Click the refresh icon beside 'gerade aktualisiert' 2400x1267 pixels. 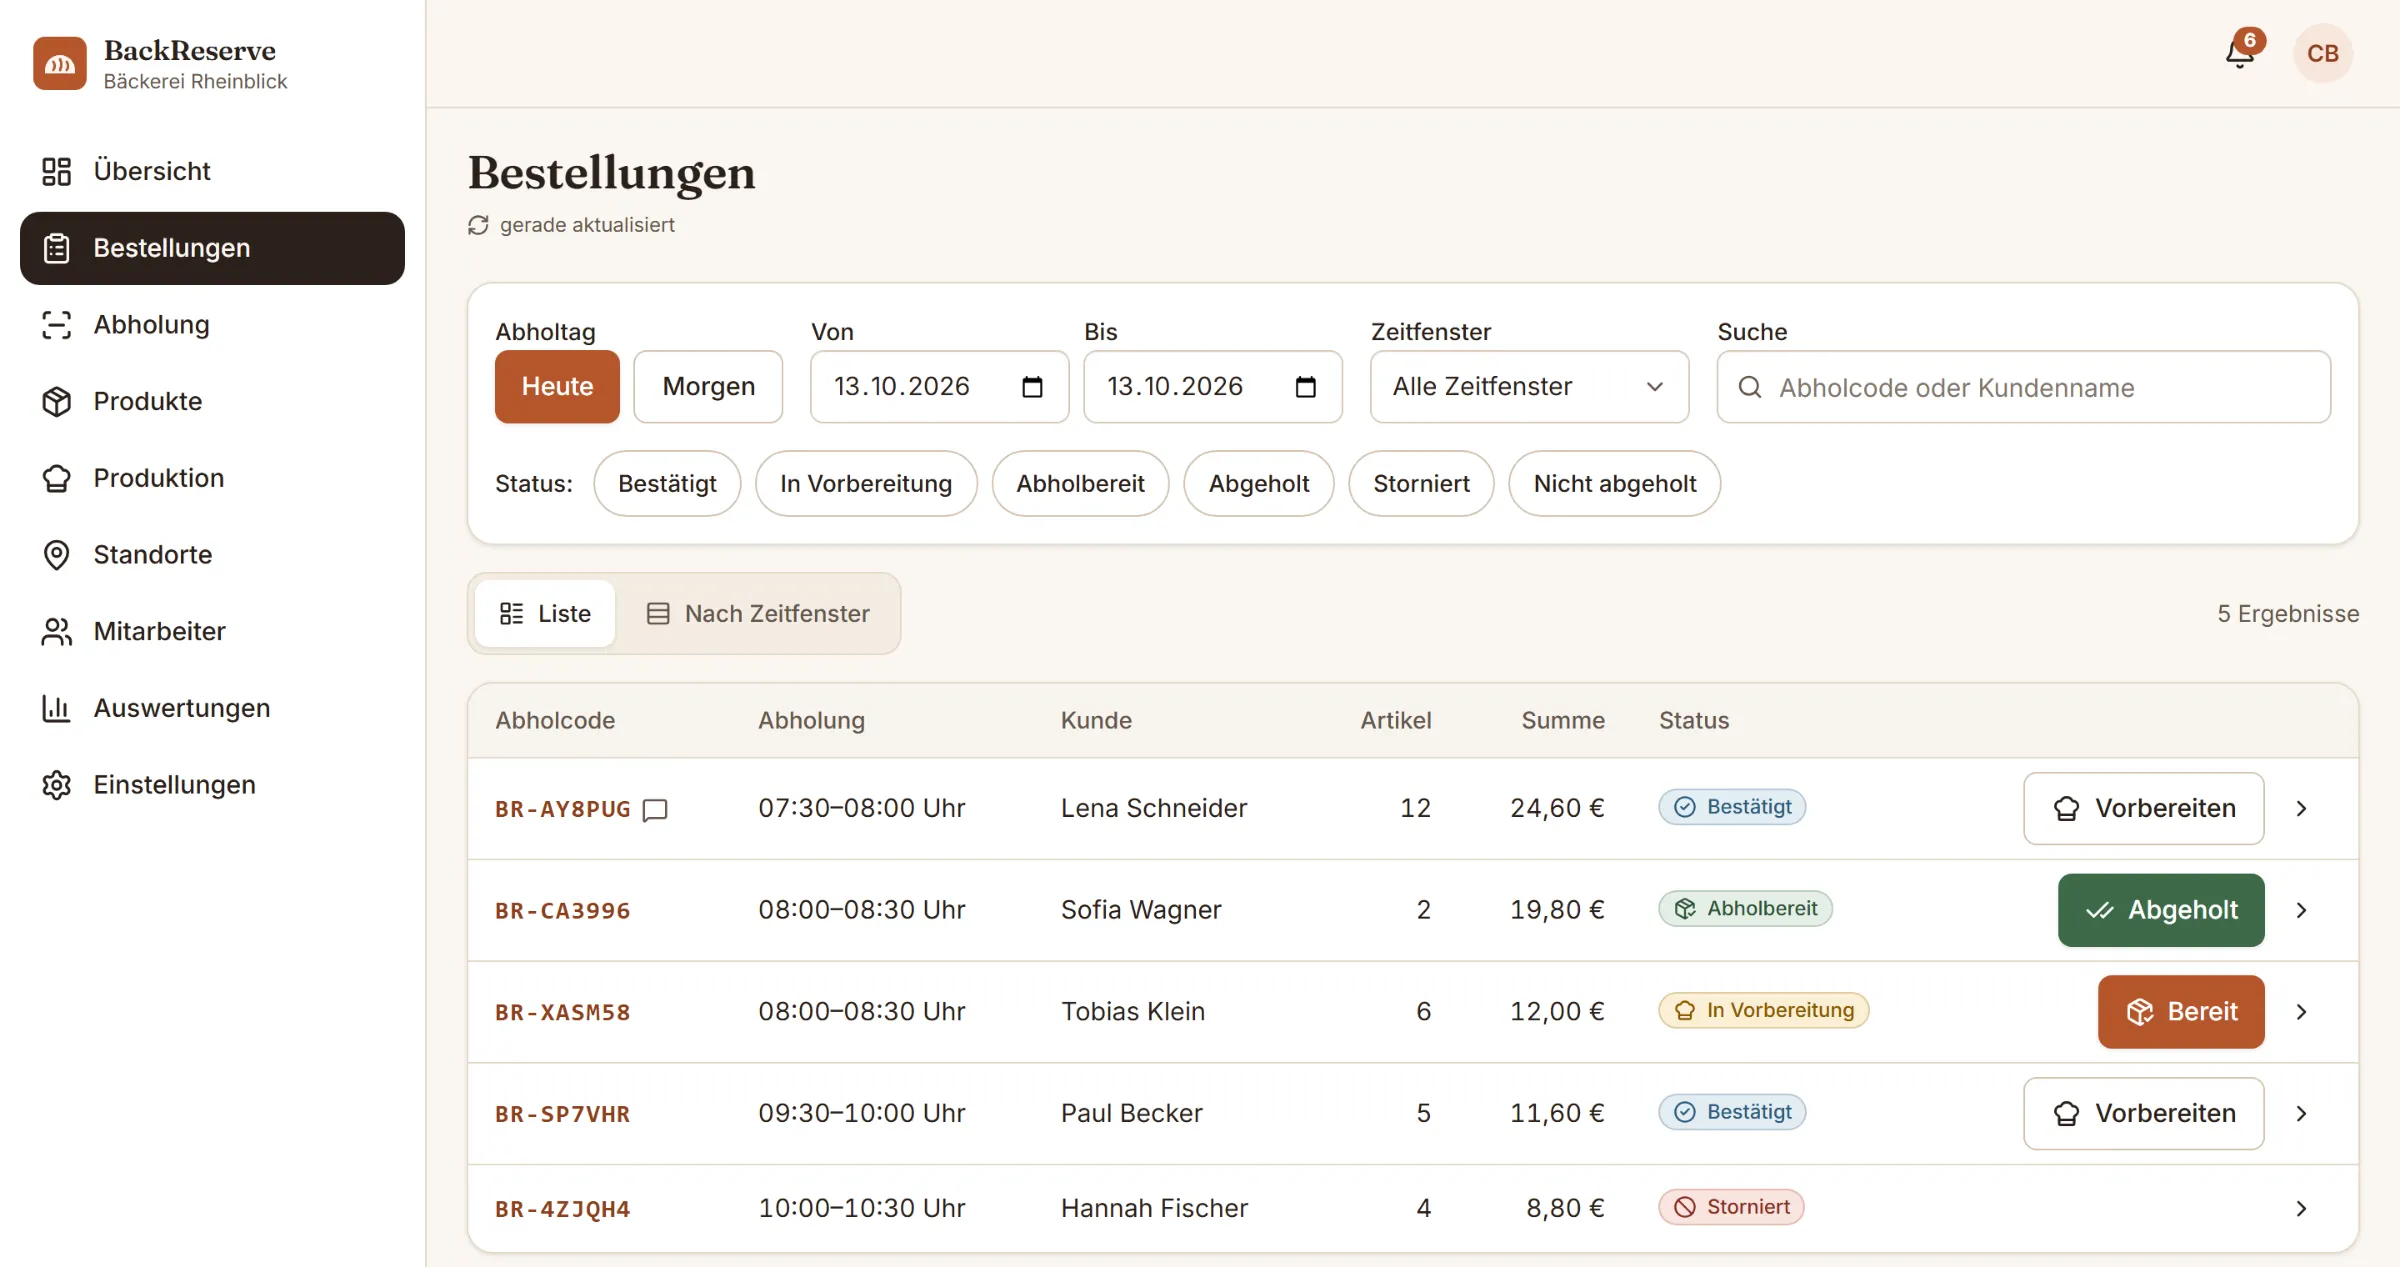point(478,225)
